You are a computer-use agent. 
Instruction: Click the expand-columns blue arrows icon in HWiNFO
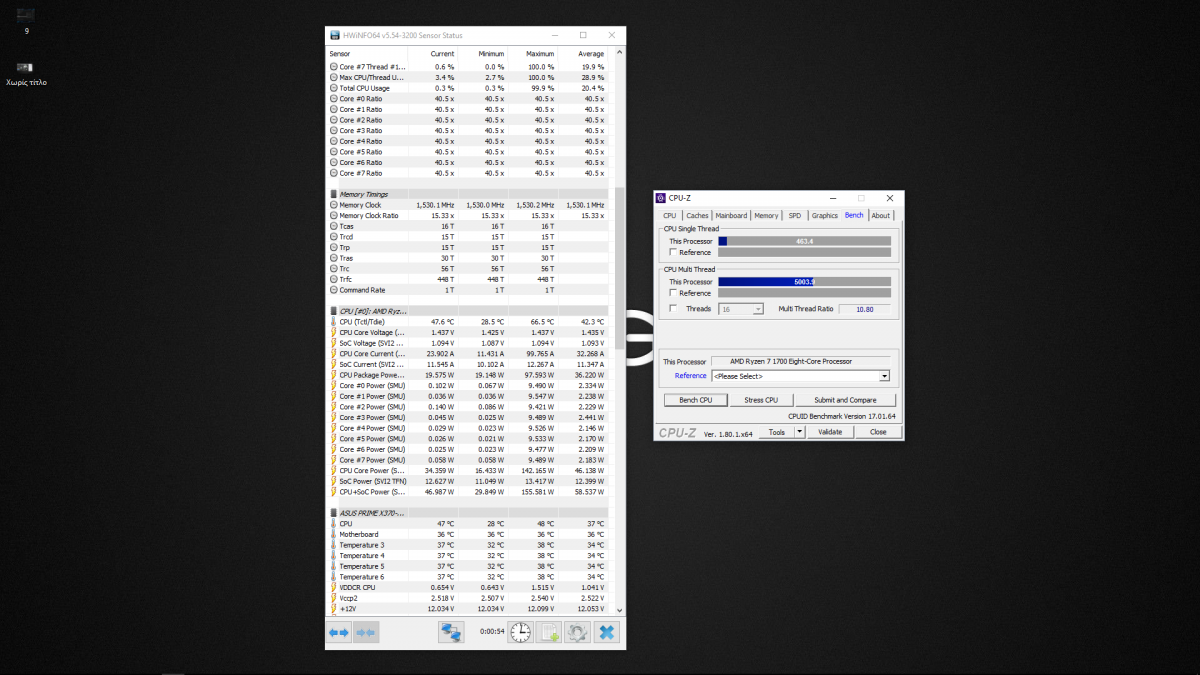point(339,632)
